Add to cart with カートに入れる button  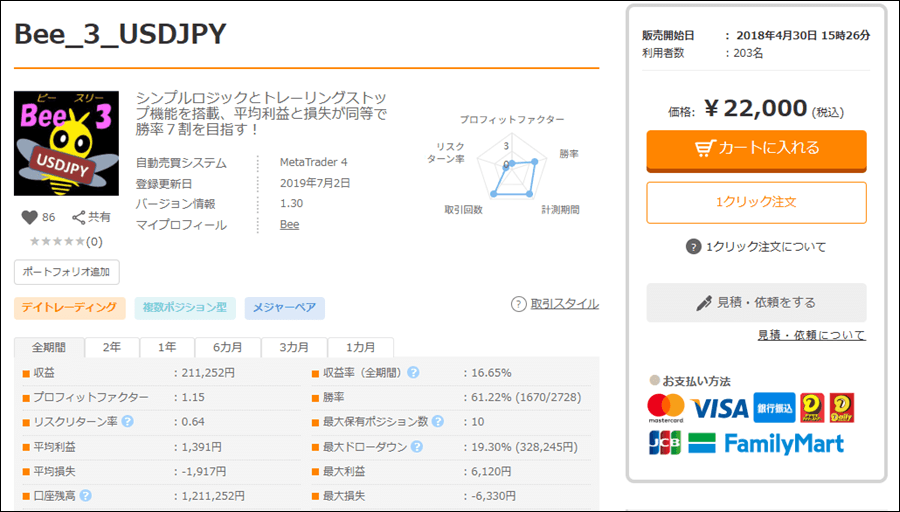click(756, 148)
